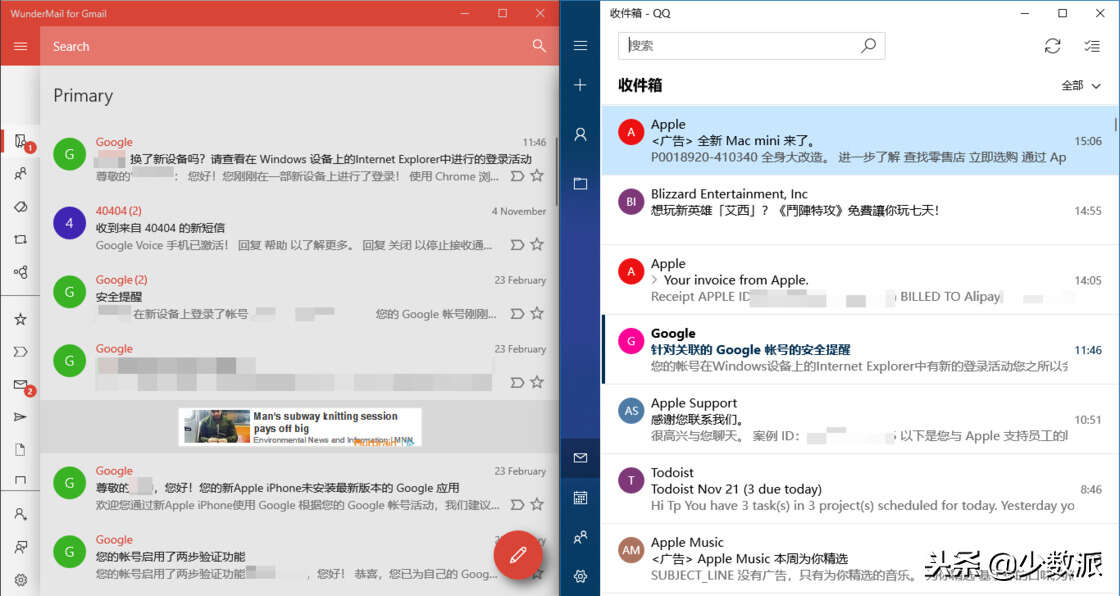Open WunderMail hamburger menu
1120x596 pixels.
click(x=20, y=46)
